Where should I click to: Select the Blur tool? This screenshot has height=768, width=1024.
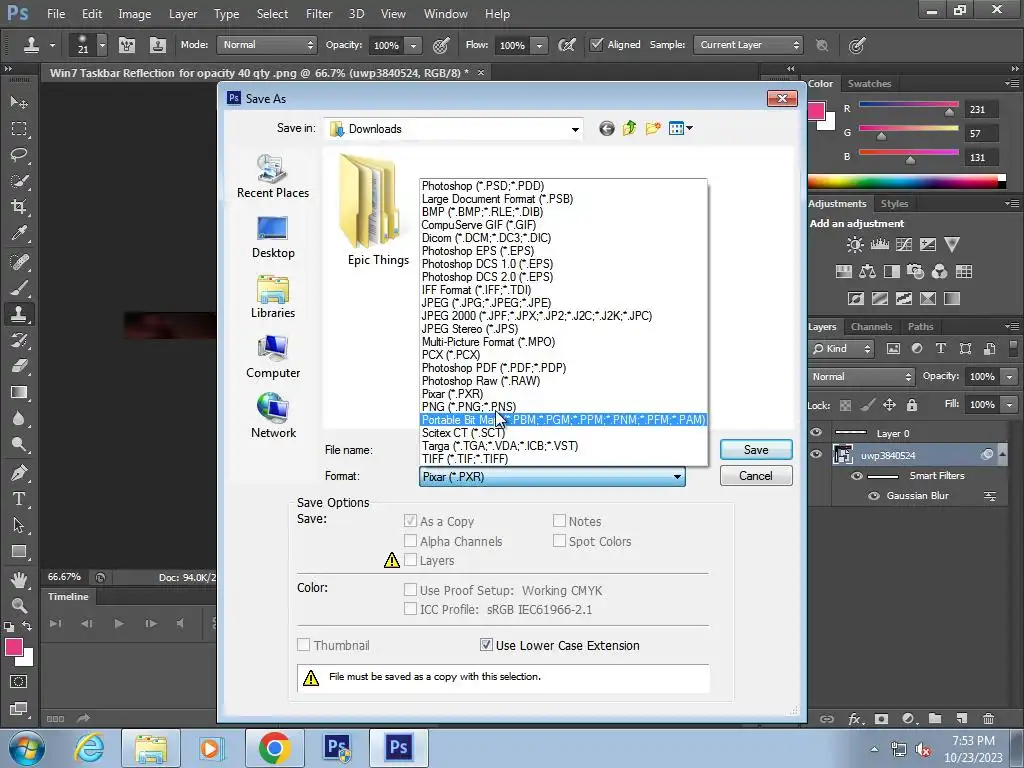point(19,419)
